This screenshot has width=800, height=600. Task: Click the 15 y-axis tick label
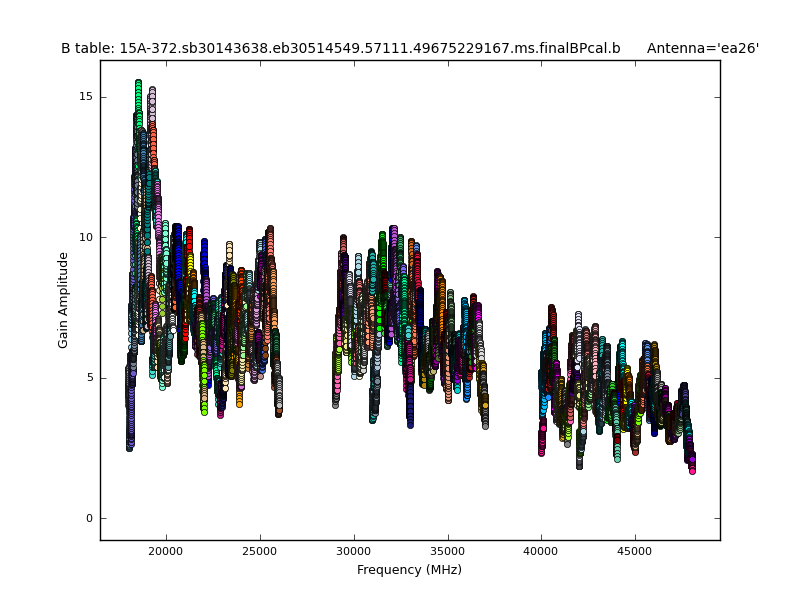86,97
